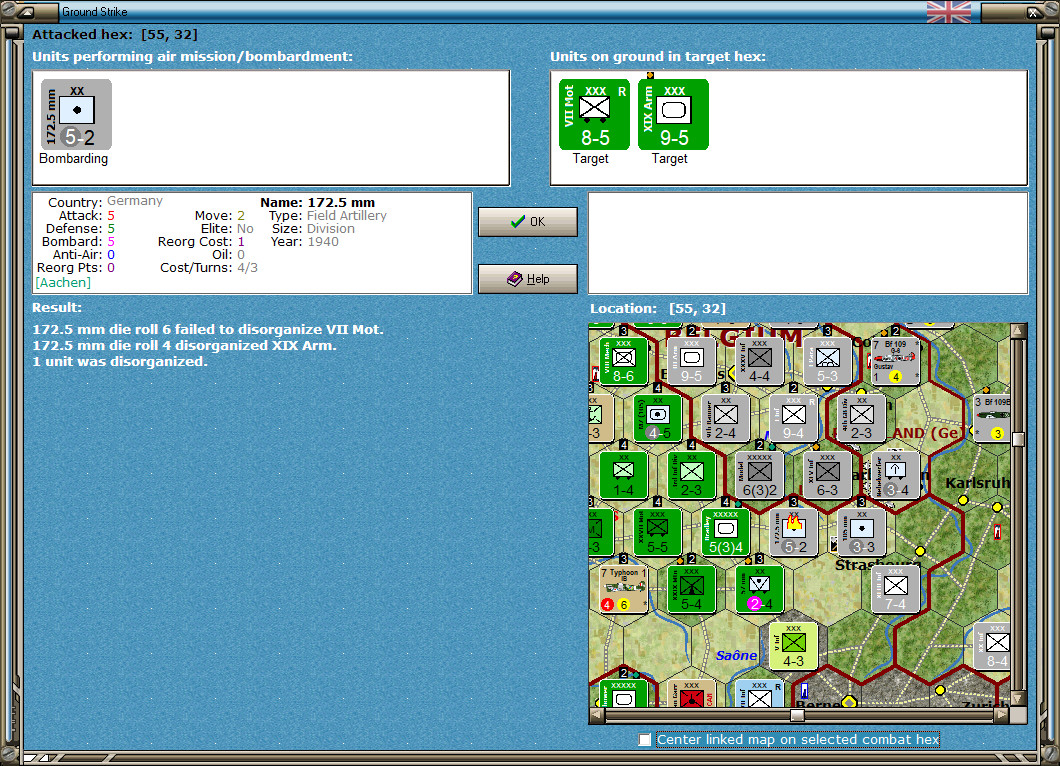Click the Saône river label on map
Screen dimensions: 1060x766
pyautogui.click(x=736, y=655)
